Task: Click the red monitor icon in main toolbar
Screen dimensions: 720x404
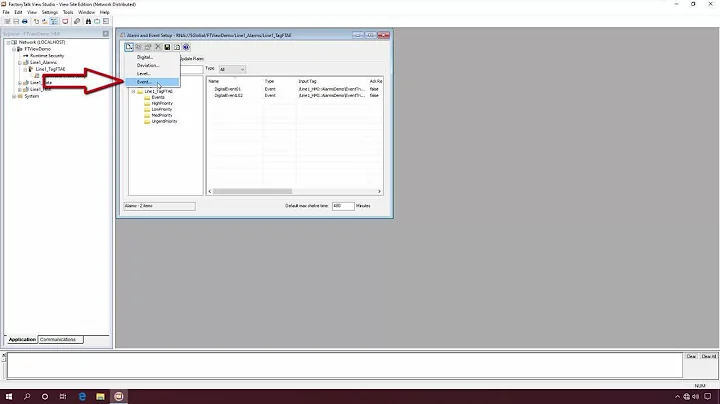Action: coord(65,22)
